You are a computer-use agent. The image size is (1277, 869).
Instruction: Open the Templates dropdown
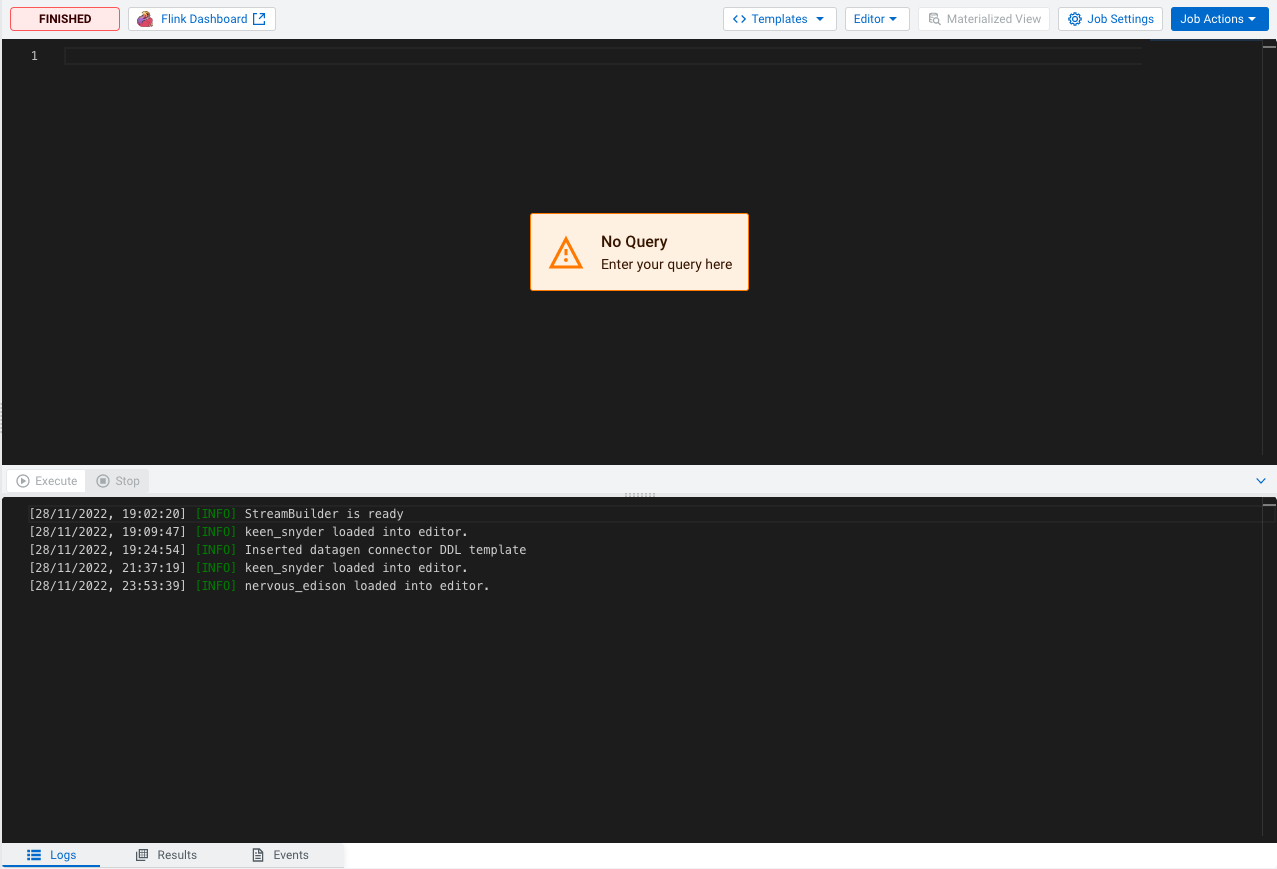(779, 19)
